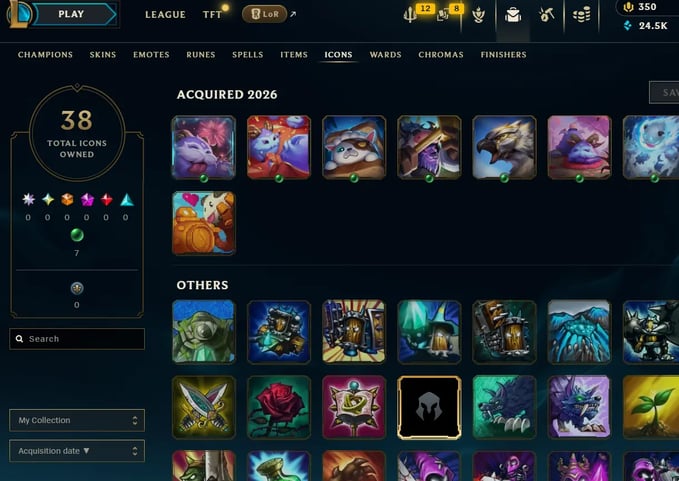Viewport: 679px width, 481px height.
Task: Switch to the Chromas tab
Action: pos(441,55)
